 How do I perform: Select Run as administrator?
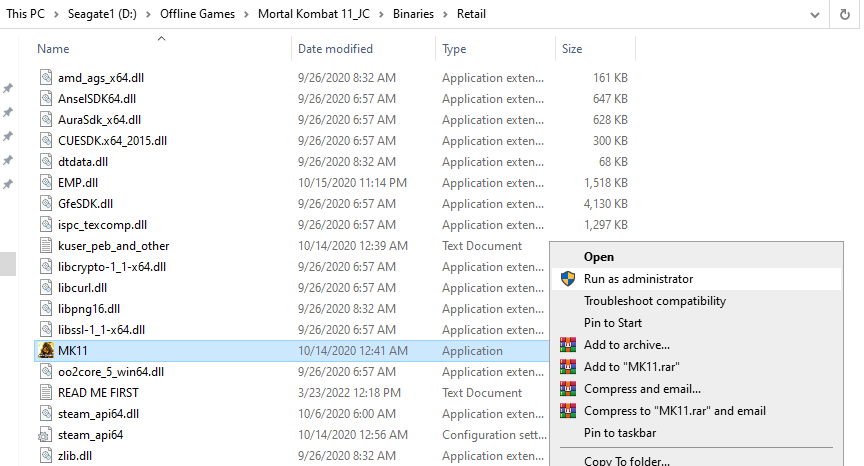pyautogui.click(x=696, y=279)
